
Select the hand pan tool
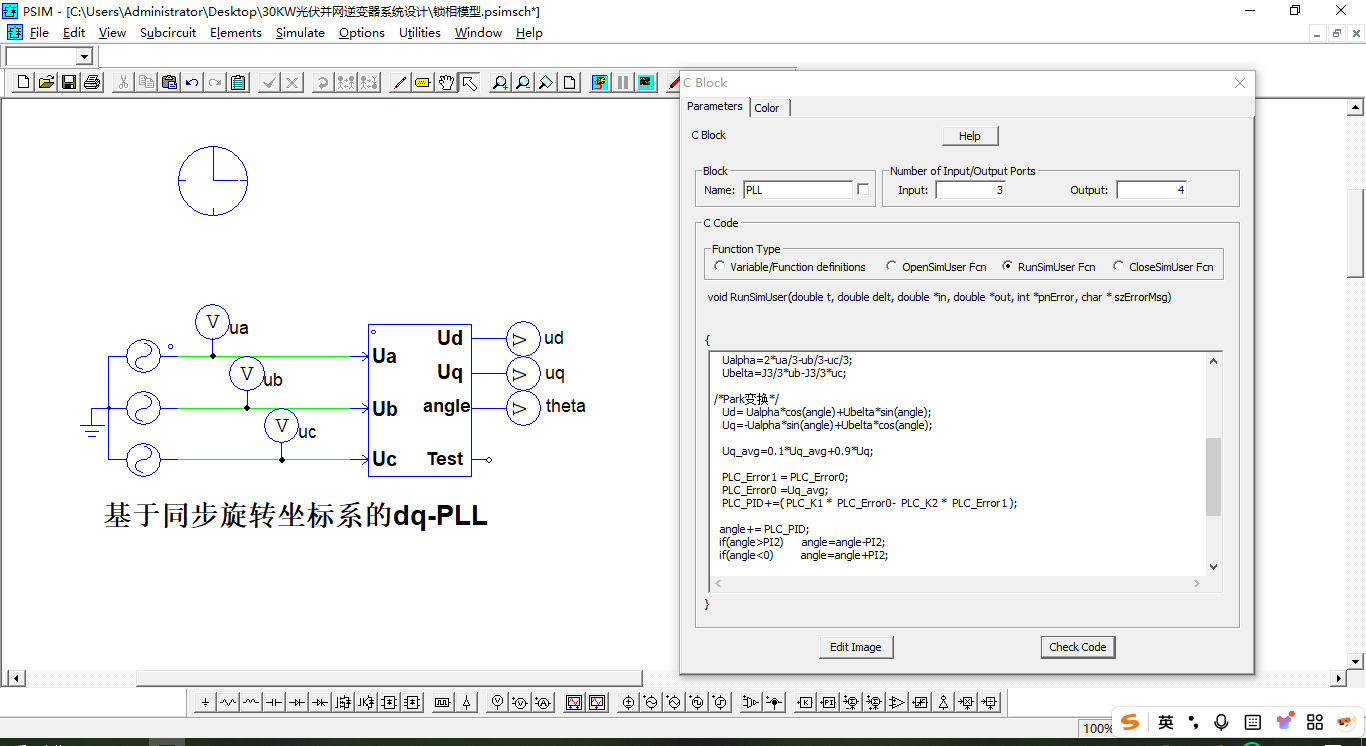tap(446, 83)
